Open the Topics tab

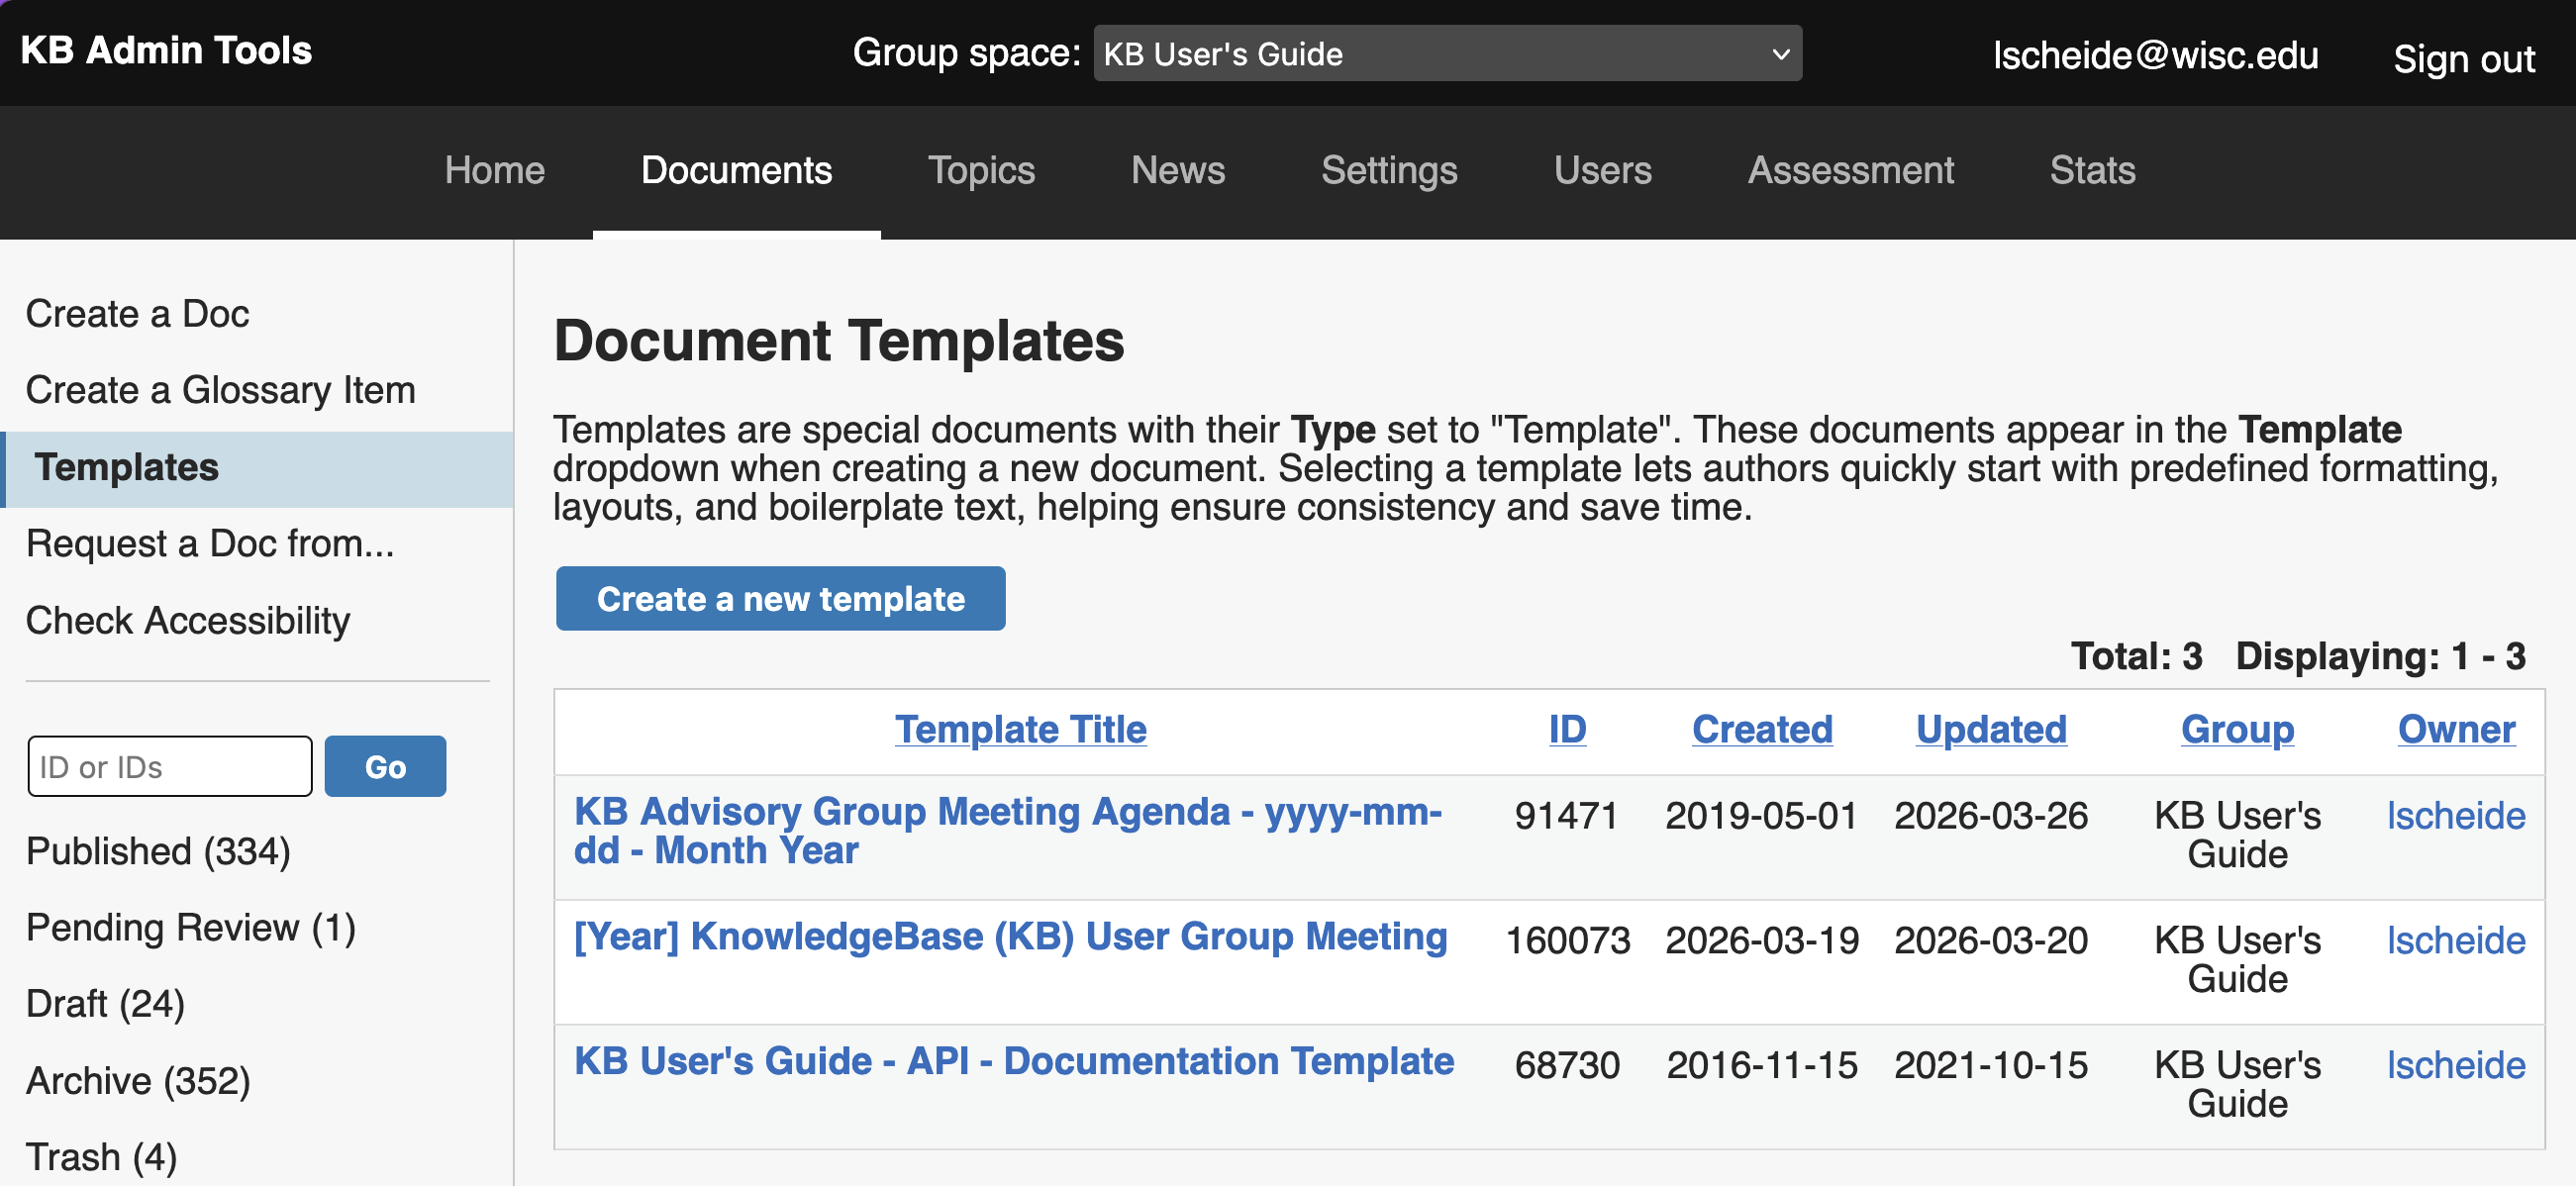[981, 170]
